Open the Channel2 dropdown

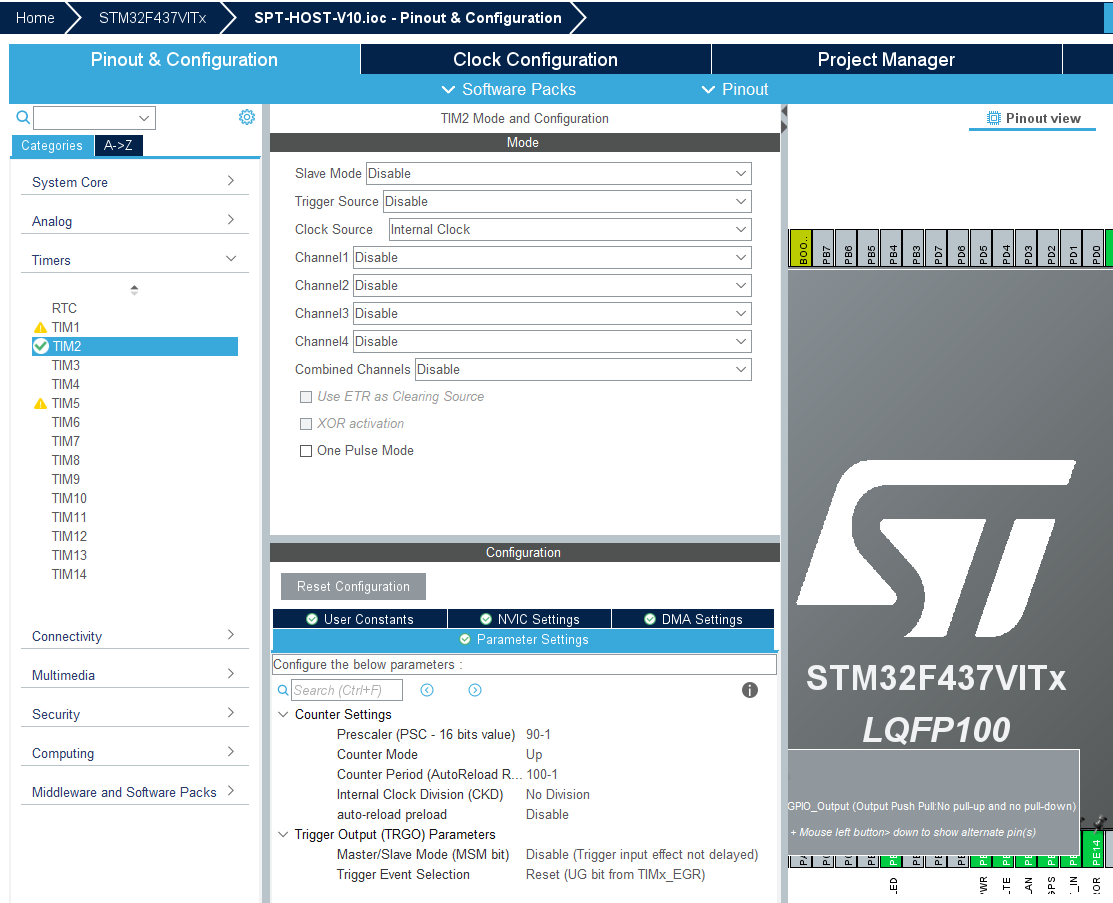[552, 285]
